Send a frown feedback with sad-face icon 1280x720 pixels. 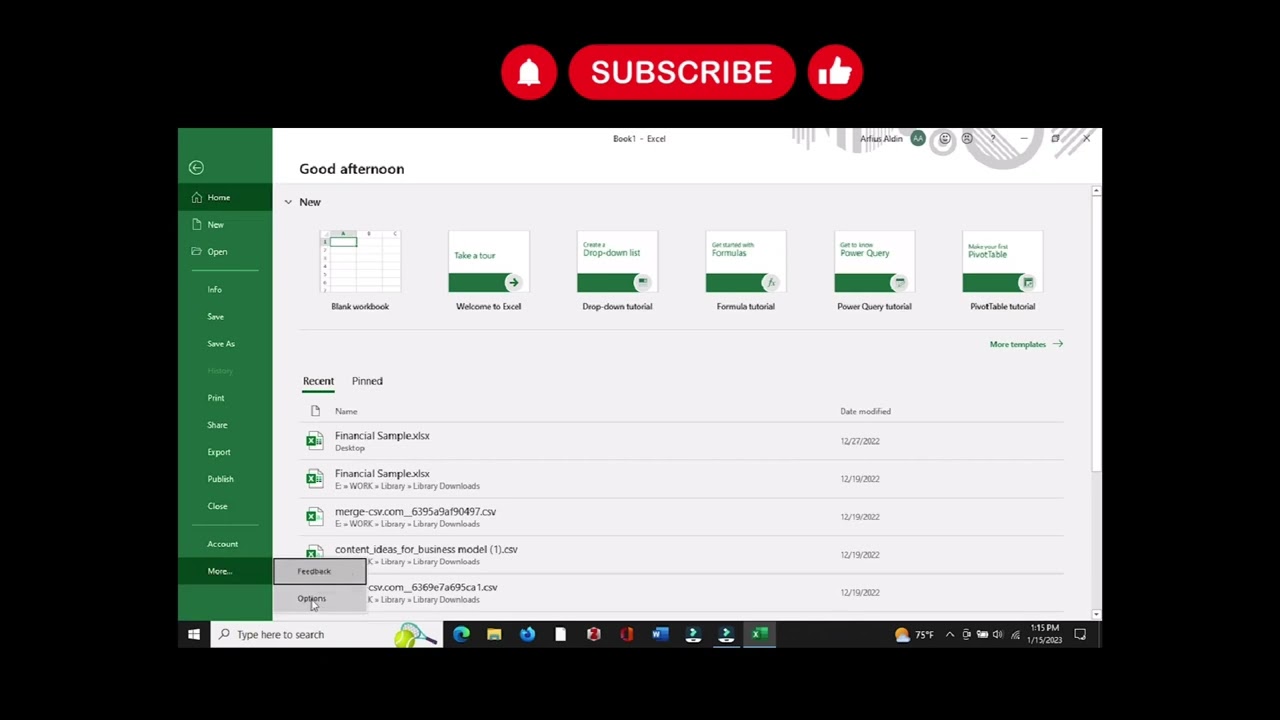tap(967, 139)
